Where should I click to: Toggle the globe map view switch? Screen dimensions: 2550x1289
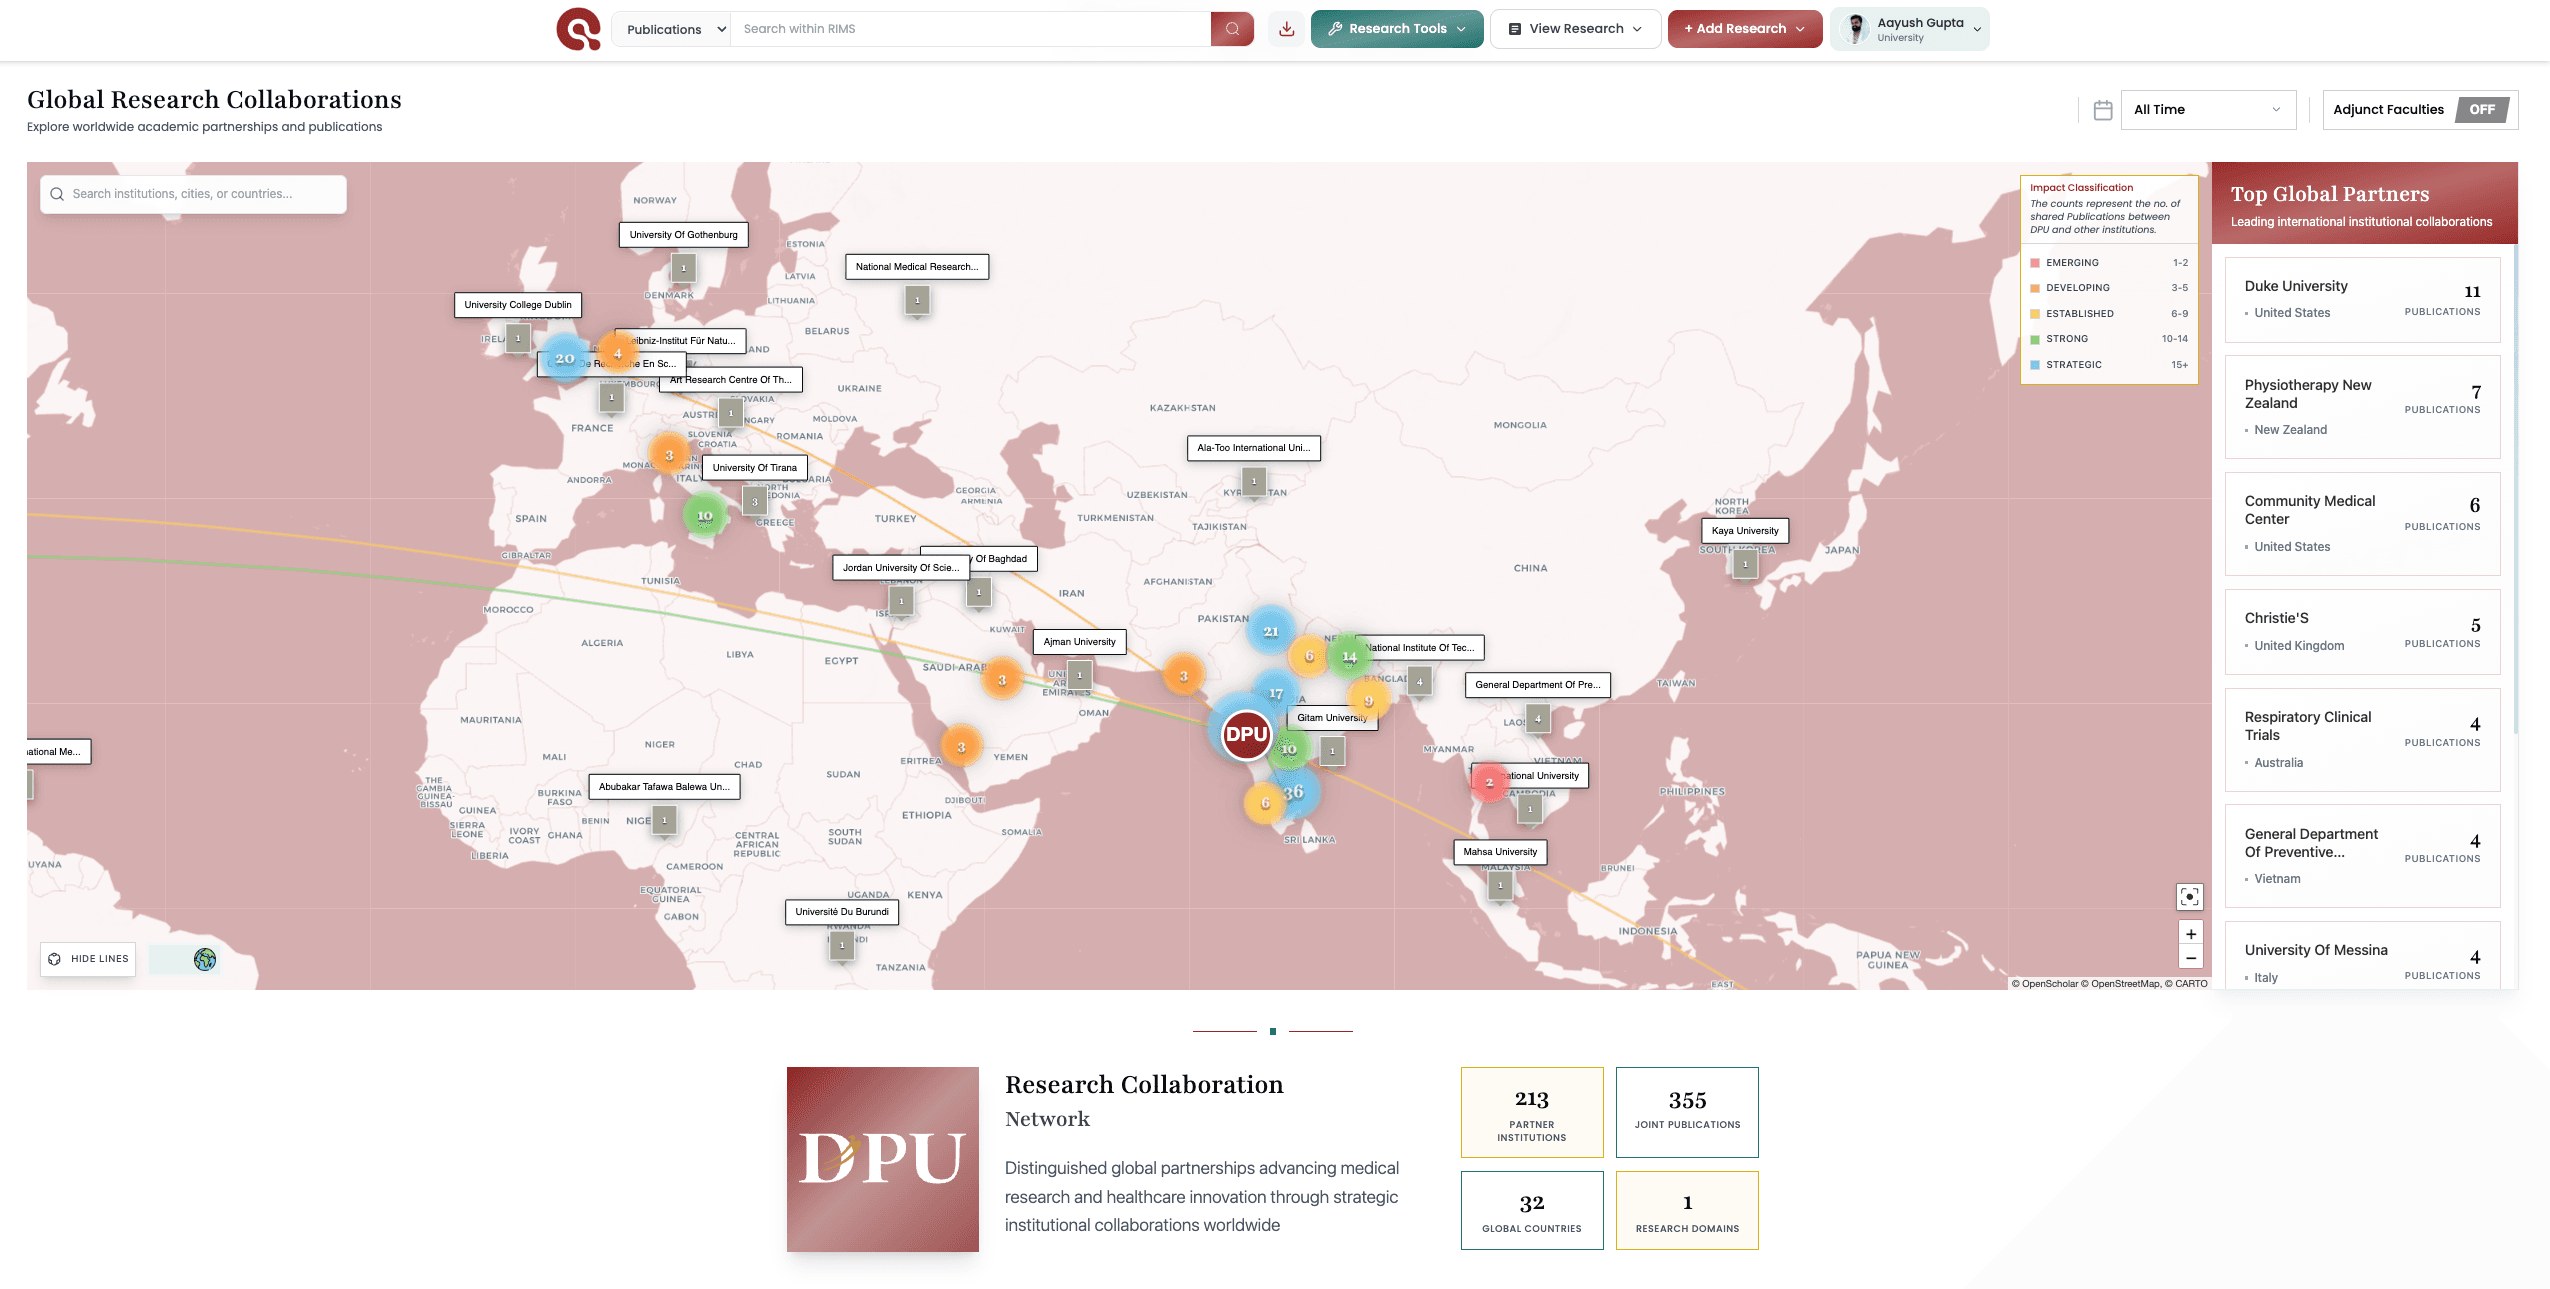[185, 960]
